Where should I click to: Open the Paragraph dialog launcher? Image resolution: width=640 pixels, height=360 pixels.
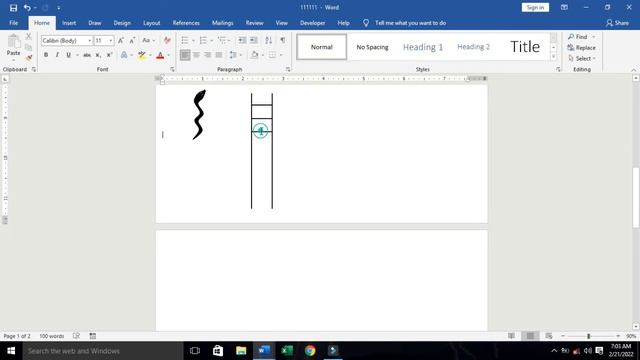point(288,69)
